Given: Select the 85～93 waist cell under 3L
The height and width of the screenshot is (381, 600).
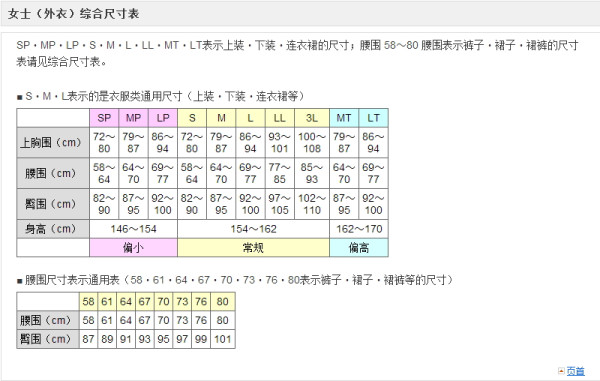Looking at the screenshot, I should pos(312,173).
